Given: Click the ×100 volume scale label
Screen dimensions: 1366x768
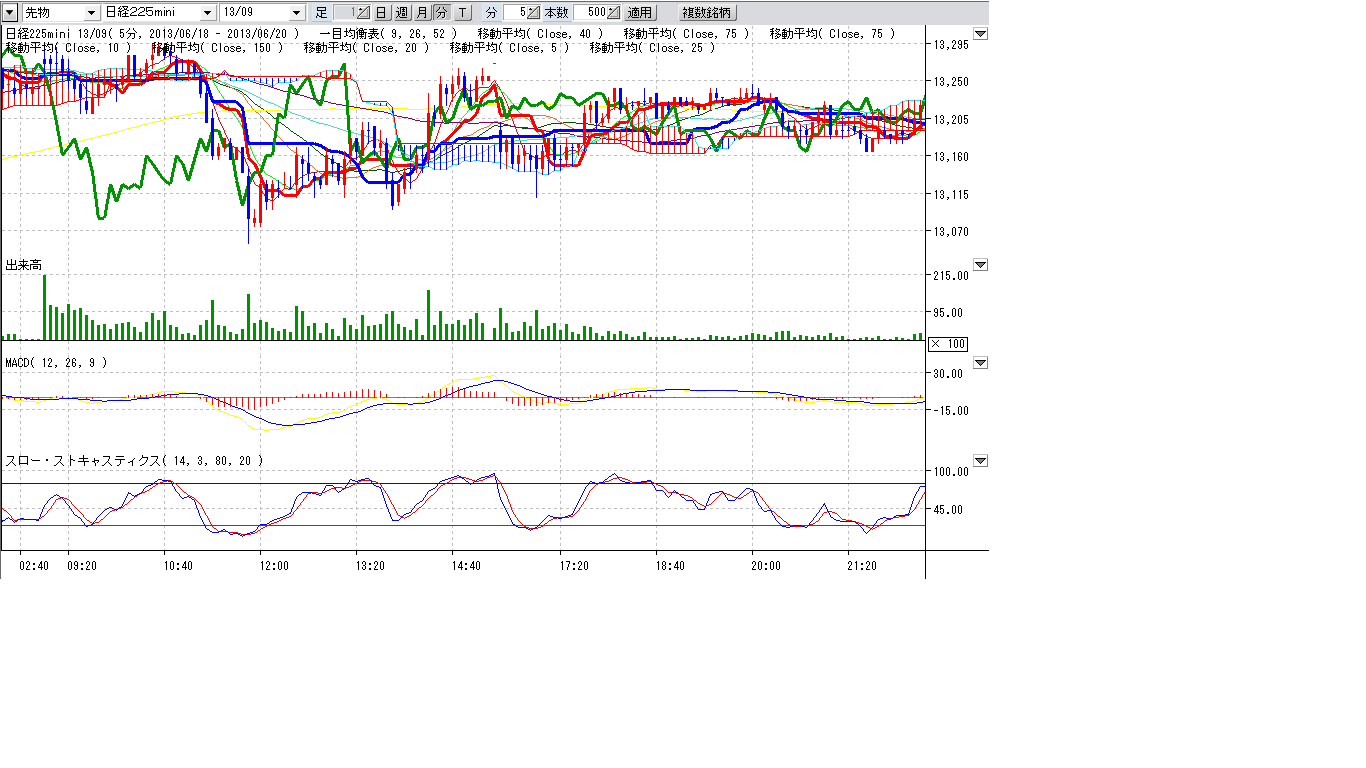Looking at the screenshot, I should click(x=947, y=344).
